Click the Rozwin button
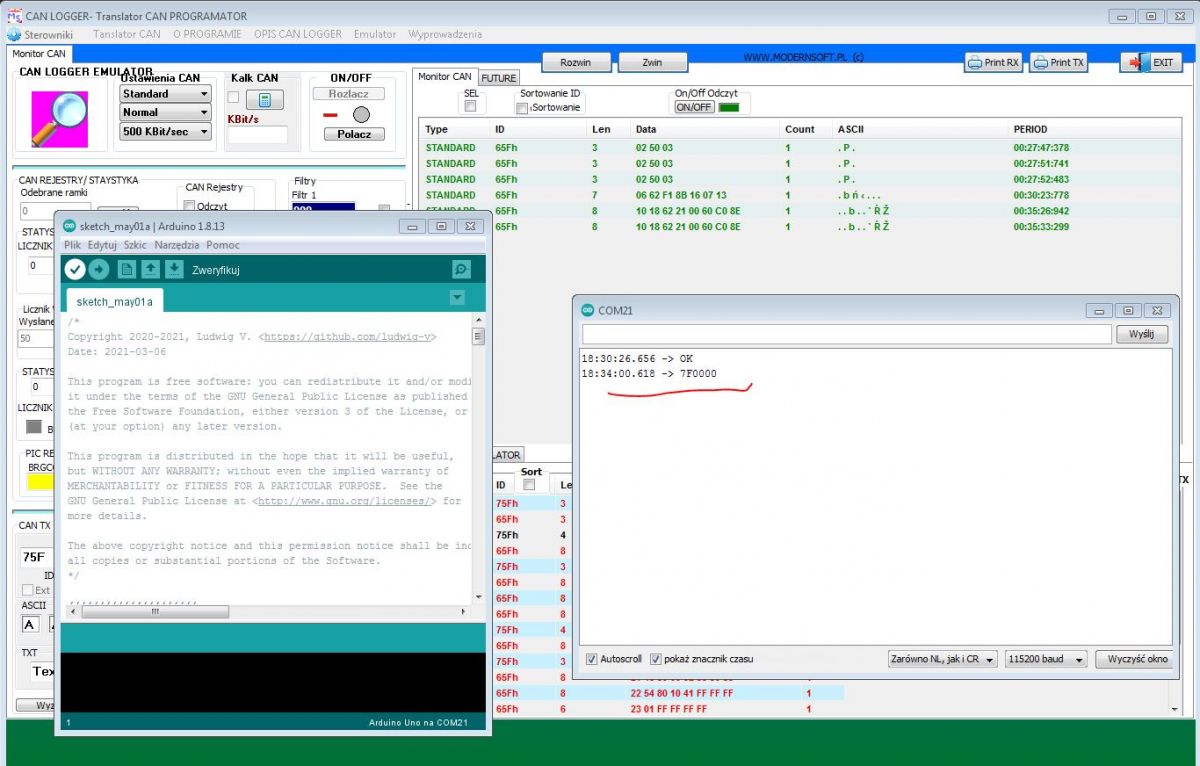This screenshot has height=766, width=1200. click(x=576, y=62)
